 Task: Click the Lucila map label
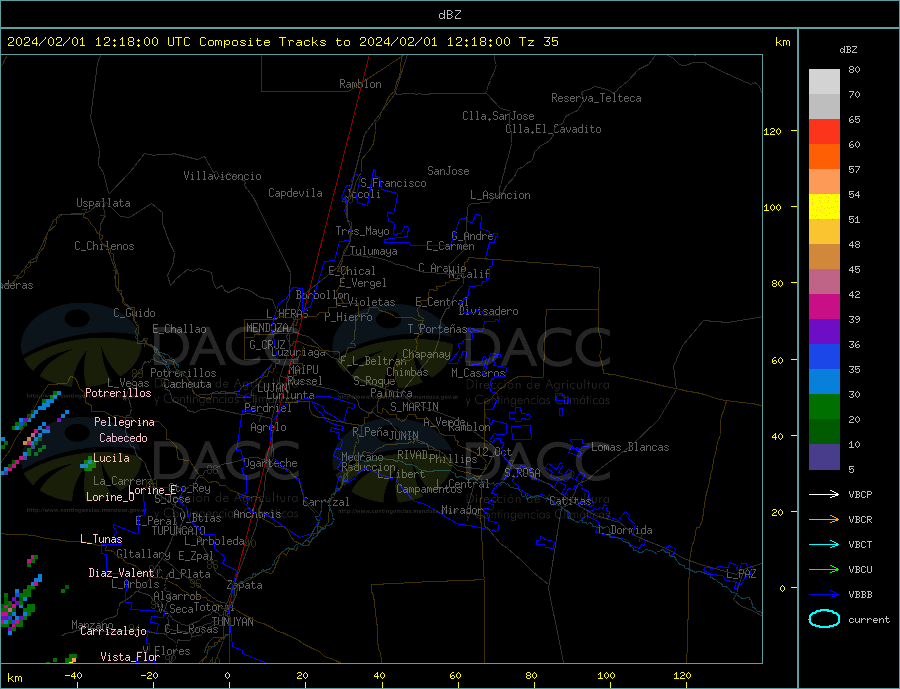click(x=111, y=458)
